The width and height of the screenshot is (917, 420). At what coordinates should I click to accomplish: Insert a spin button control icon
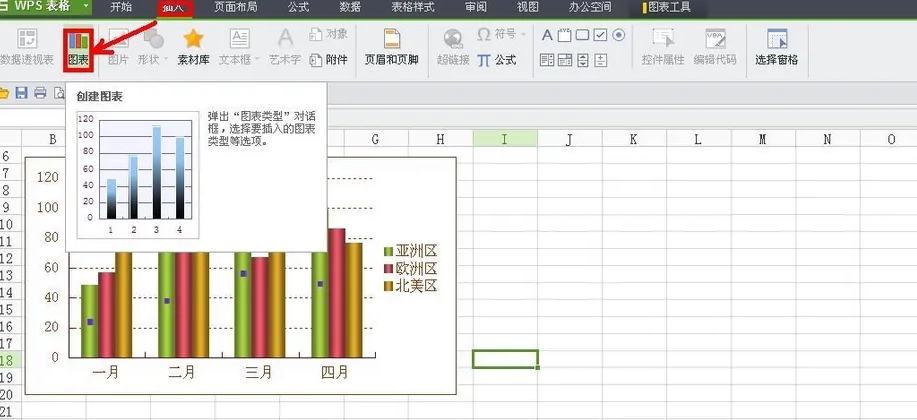coord(601,60)
